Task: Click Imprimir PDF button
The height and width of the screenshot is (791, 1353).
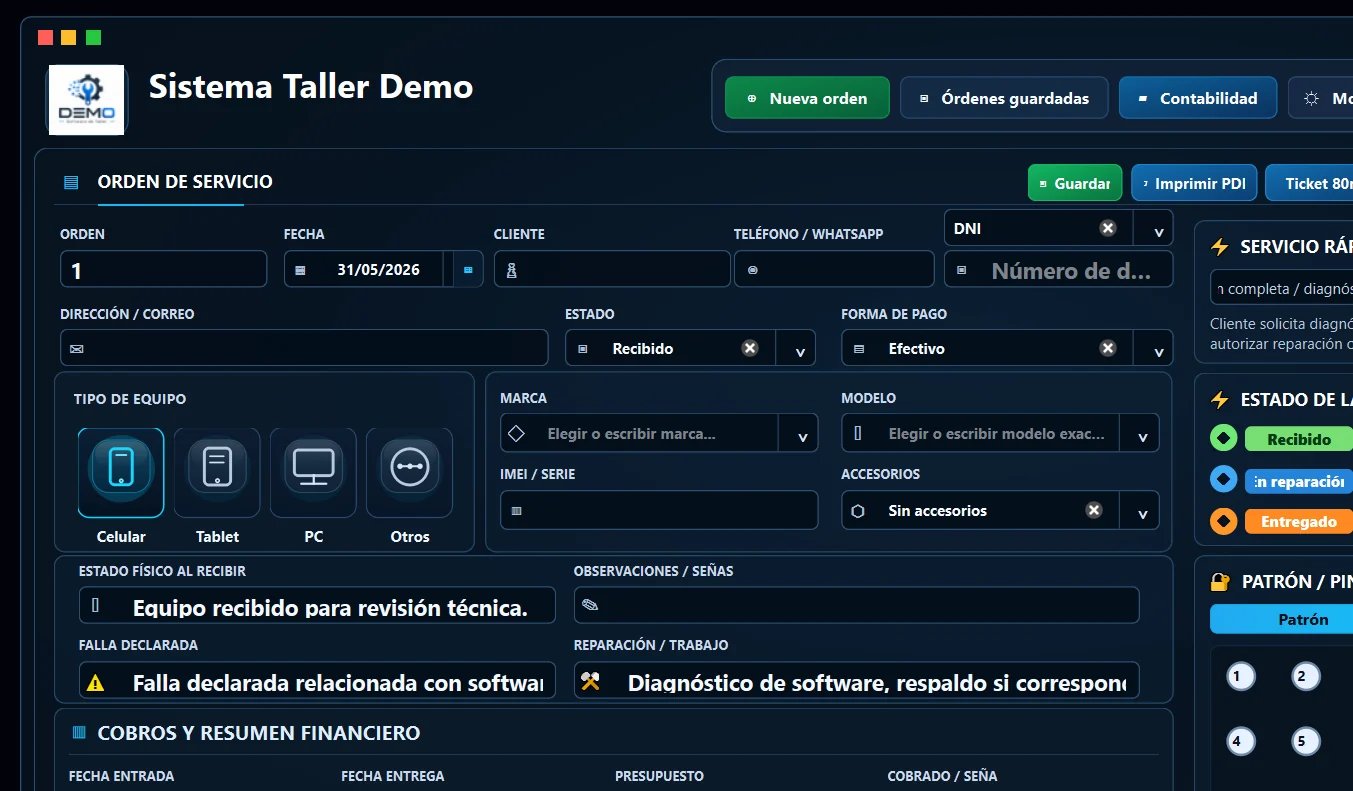Action: (x=1192, y=183)
